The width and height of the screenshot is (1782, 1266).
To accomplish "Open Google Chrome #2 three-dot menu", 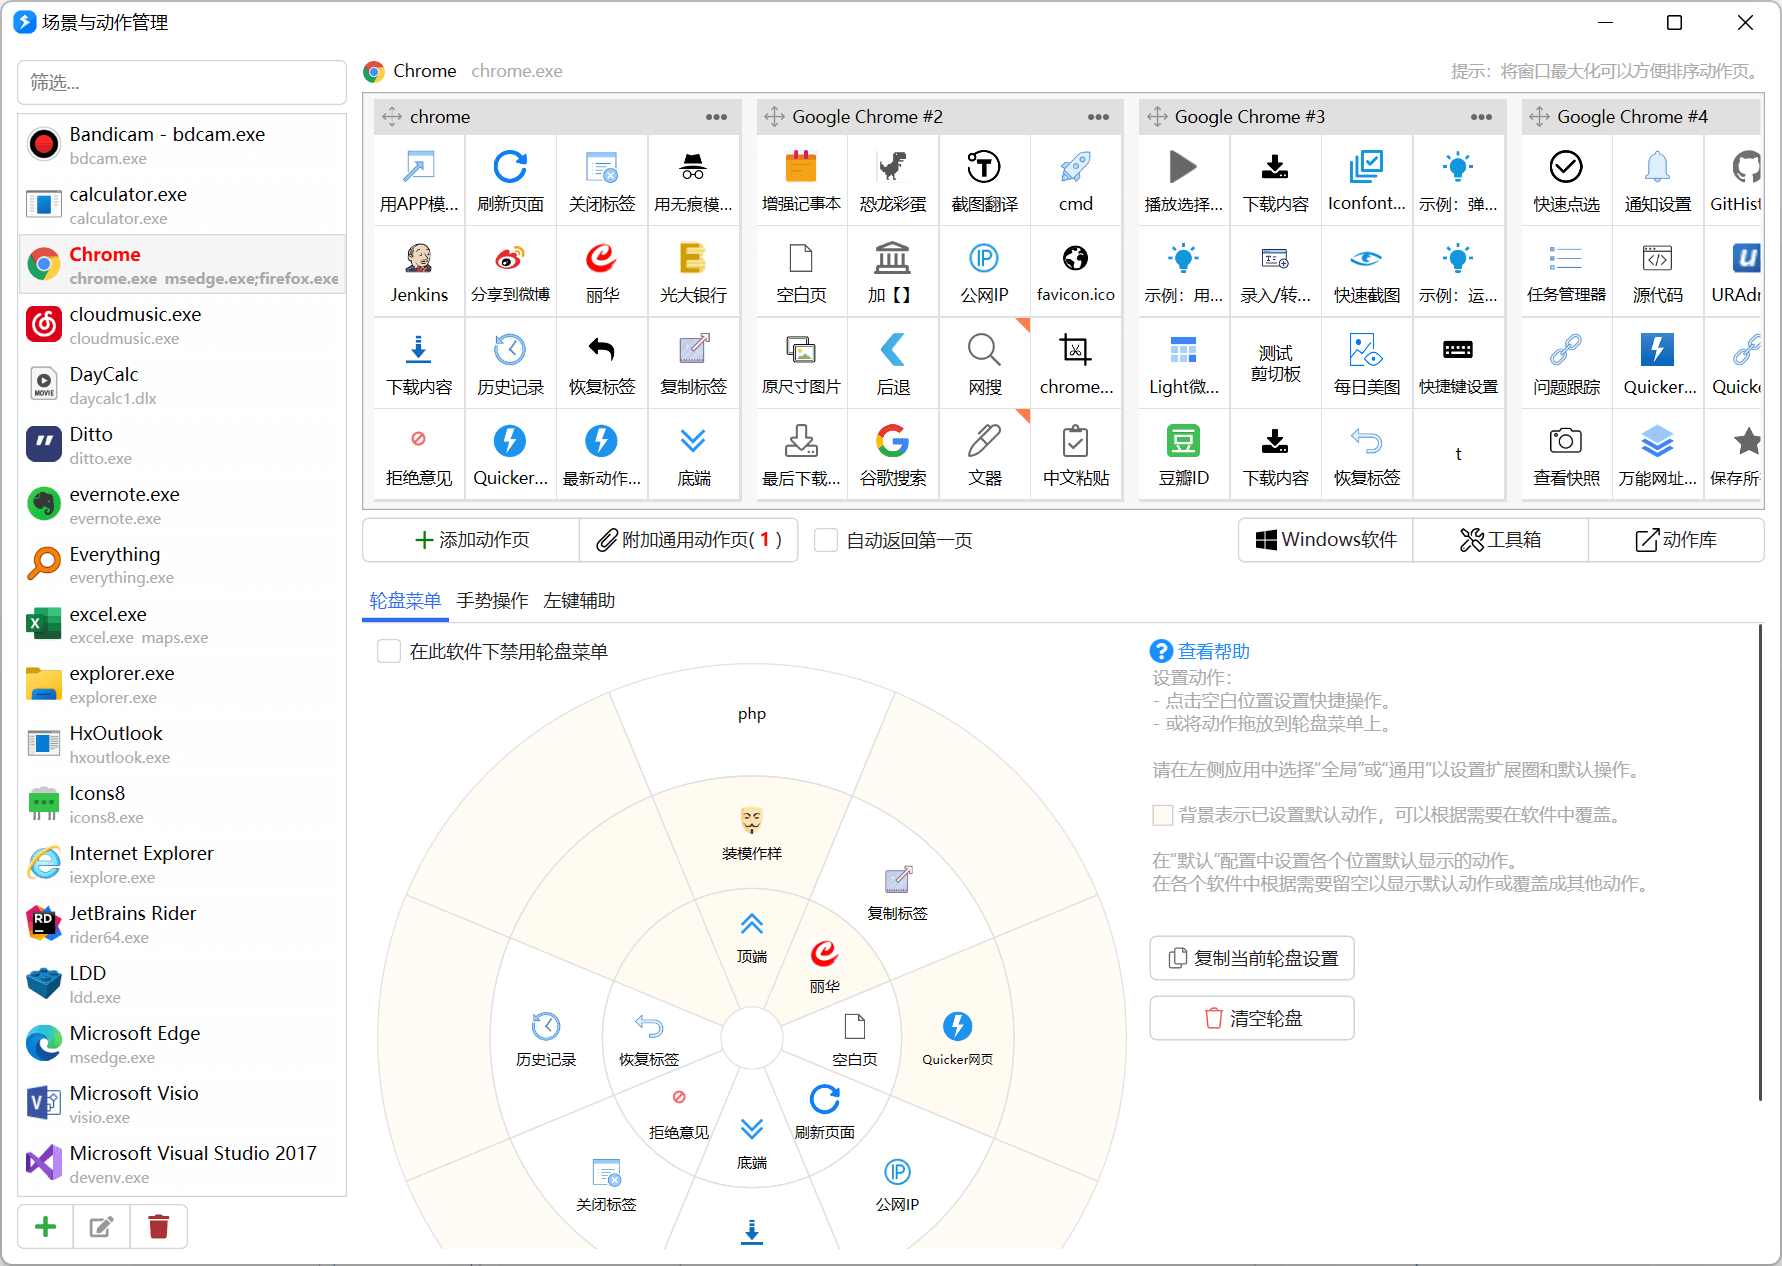I will (1098, 117).
